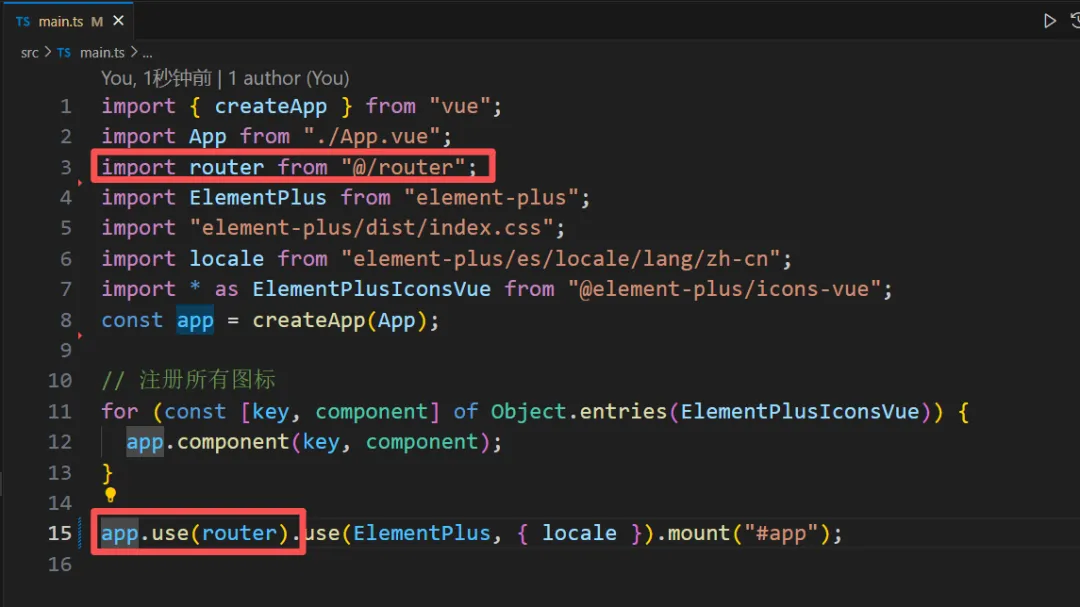This screenshot has width=1080, height=607.
Task: Close the main.ts editor tab
Action: click(118, 21)
